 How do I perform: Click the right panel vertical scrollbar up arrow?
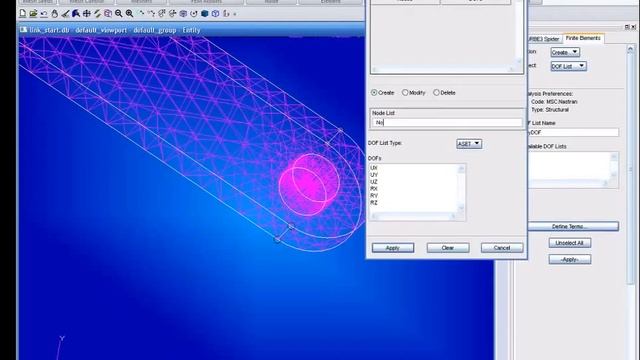(630, 49)
